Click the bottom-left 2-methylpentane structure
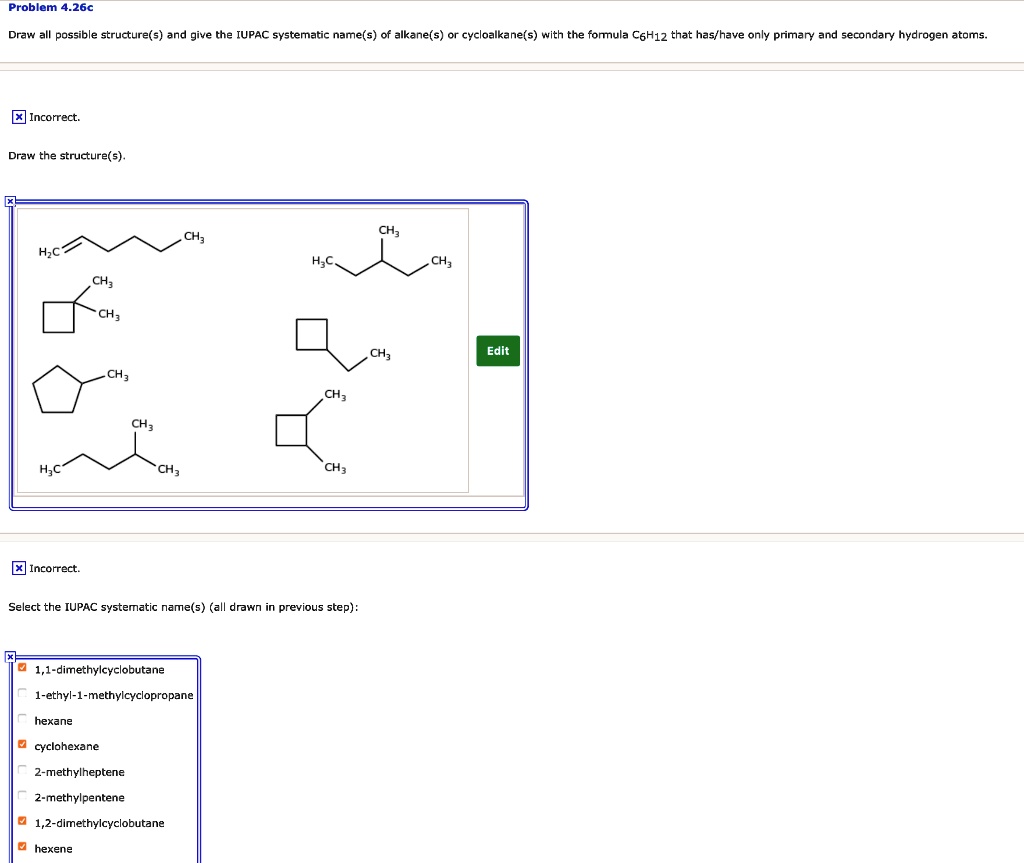 [110, 450]
